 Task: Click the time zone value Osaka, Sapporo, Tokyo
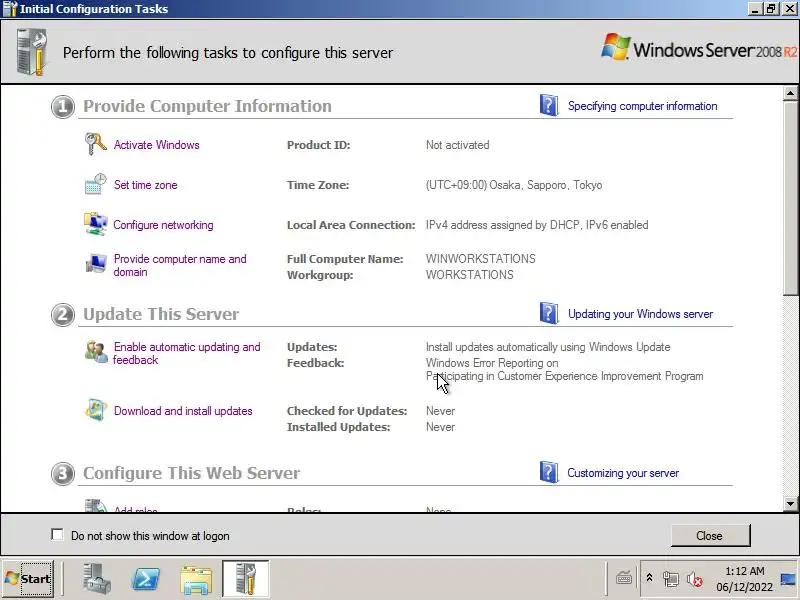[514, 185]
